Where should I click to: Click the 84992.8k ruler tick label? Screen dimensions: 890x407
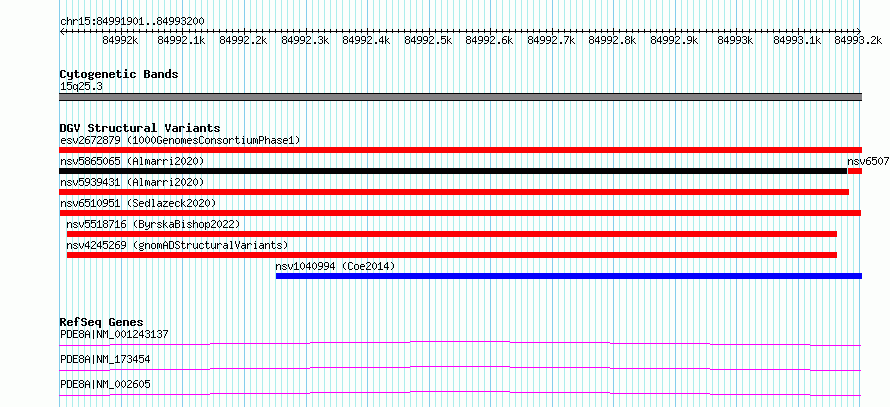tap(612, 40)
